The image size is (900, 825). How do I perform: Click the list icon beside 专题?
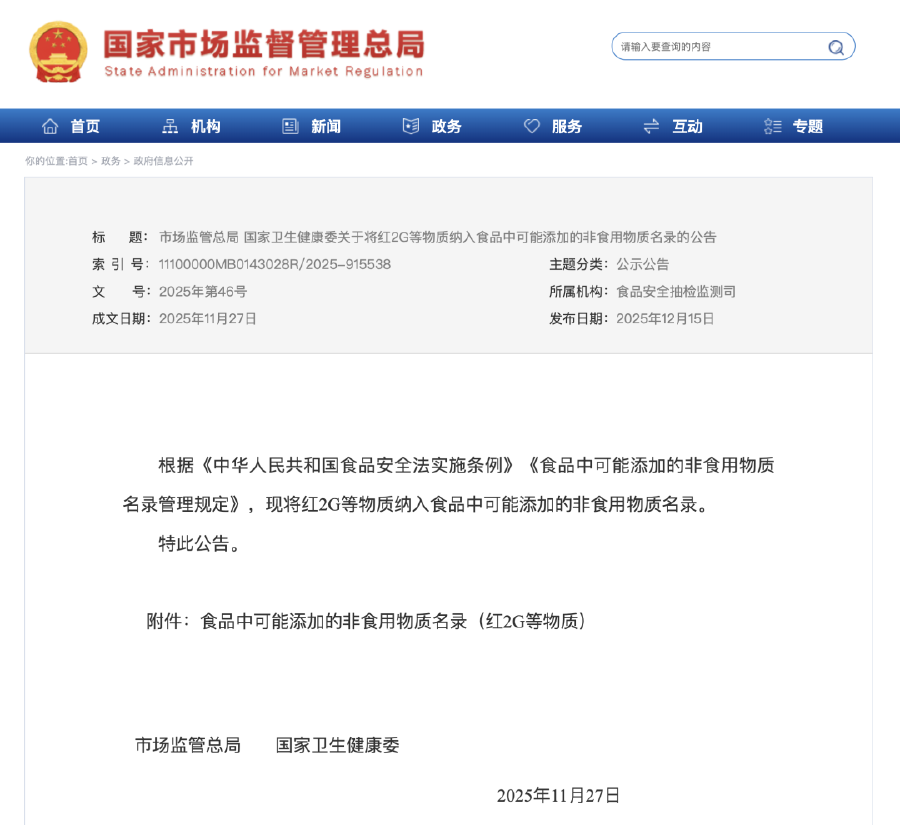pyautogui.click(x=772, y=126)
